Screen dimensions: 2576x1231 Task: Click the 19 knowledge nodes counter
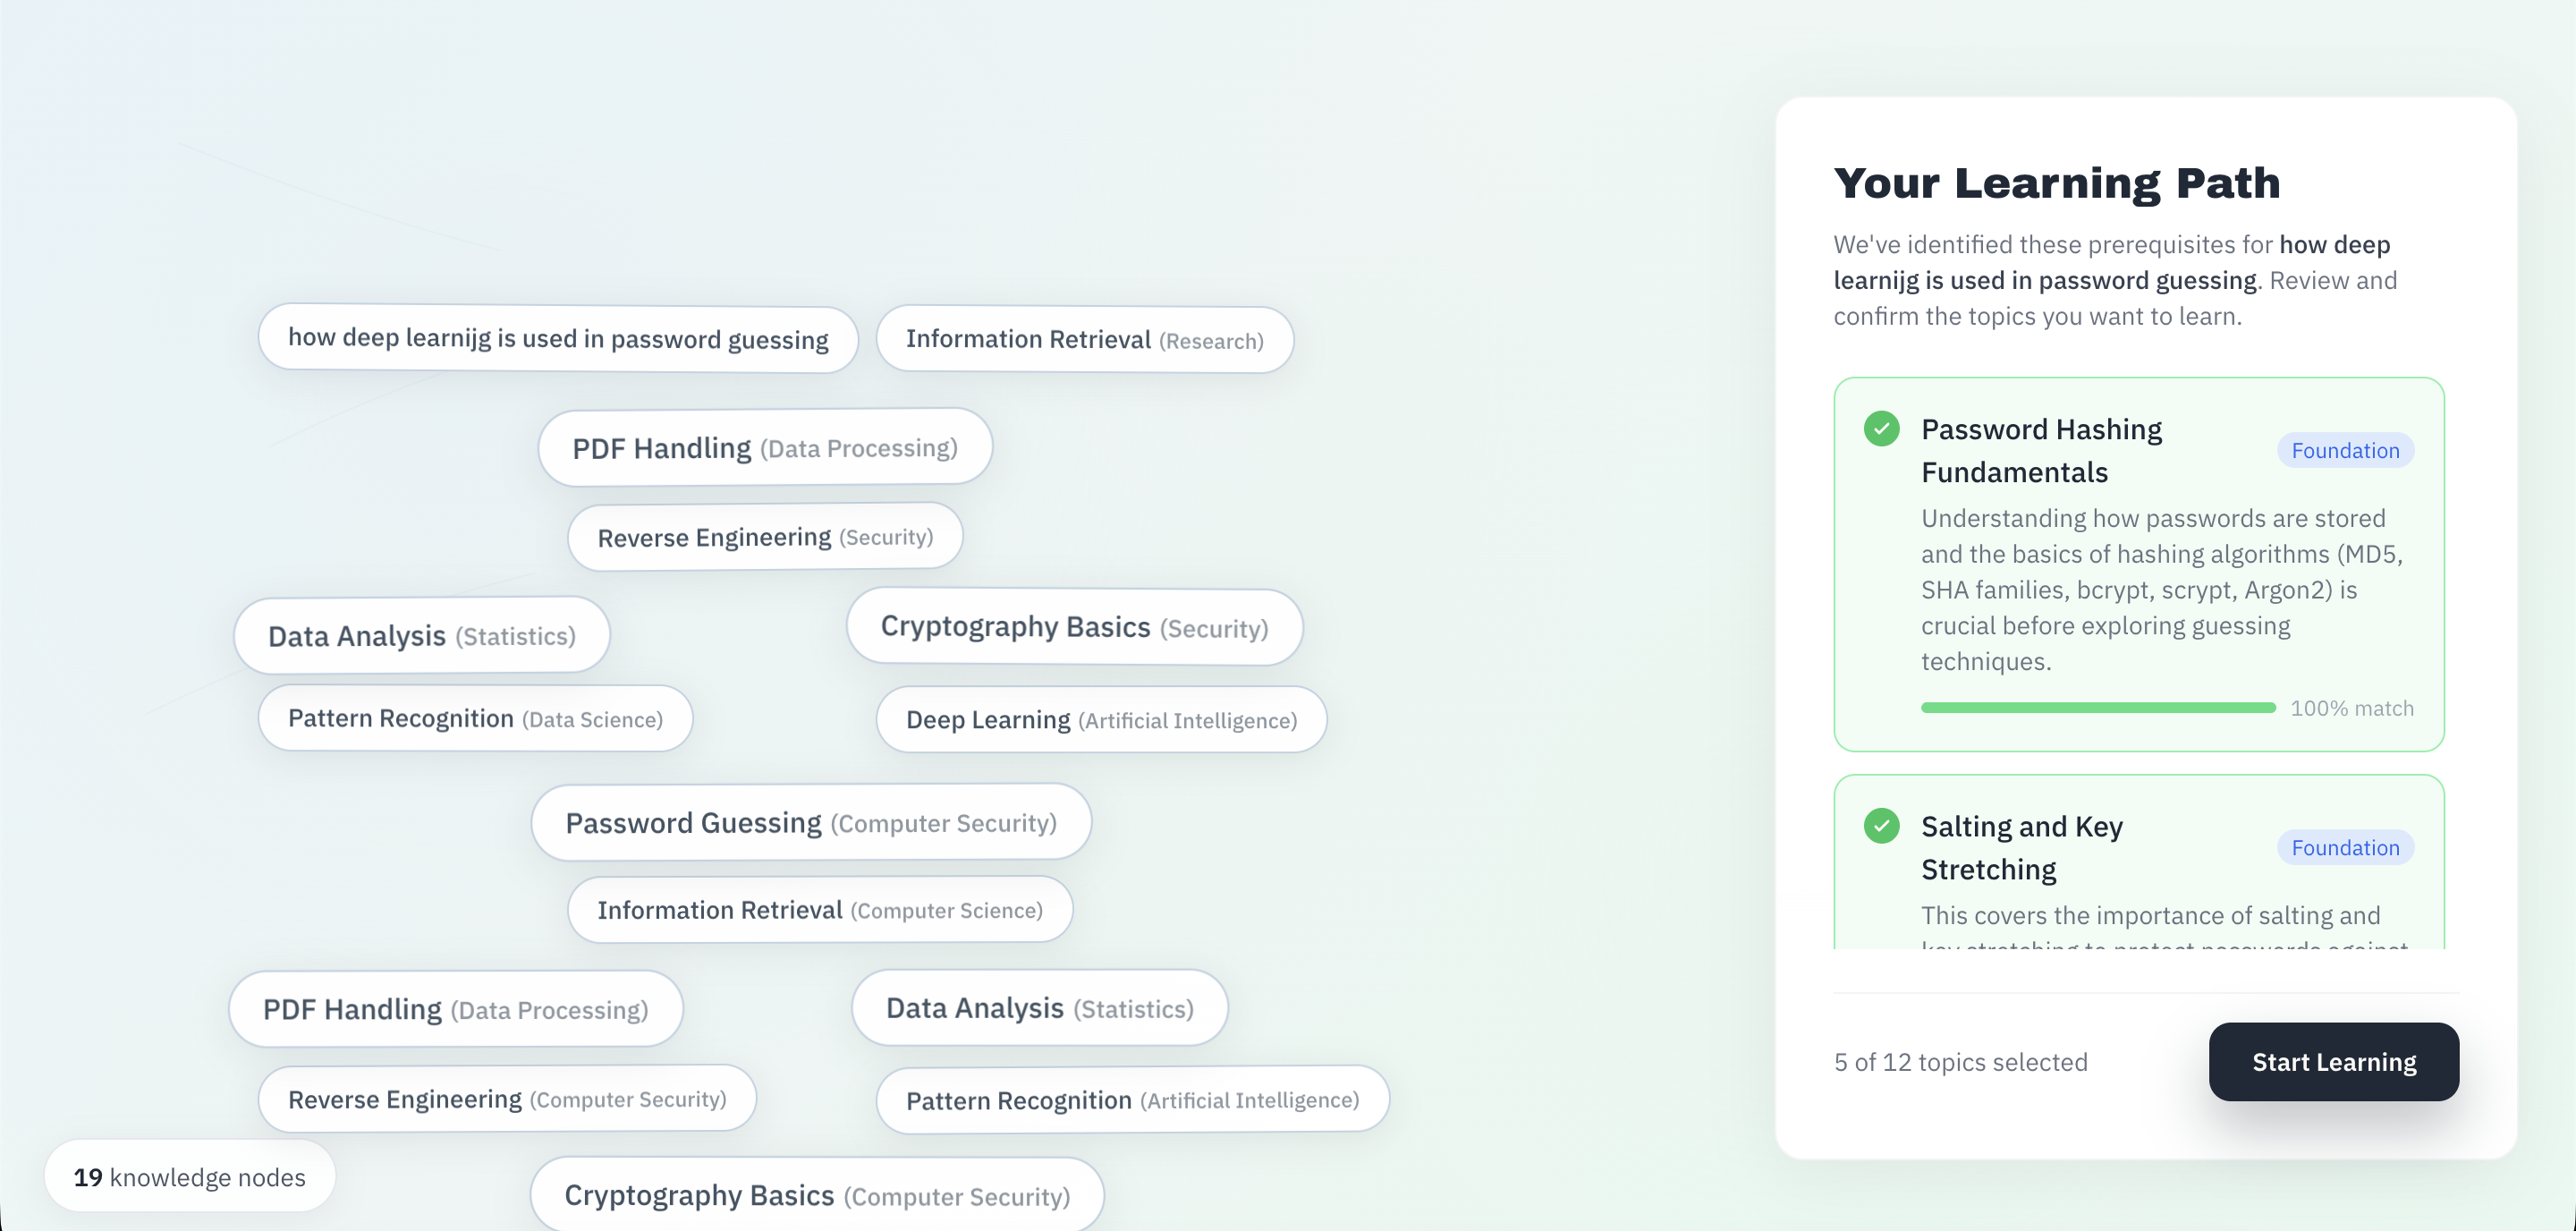pos(189,1176)
